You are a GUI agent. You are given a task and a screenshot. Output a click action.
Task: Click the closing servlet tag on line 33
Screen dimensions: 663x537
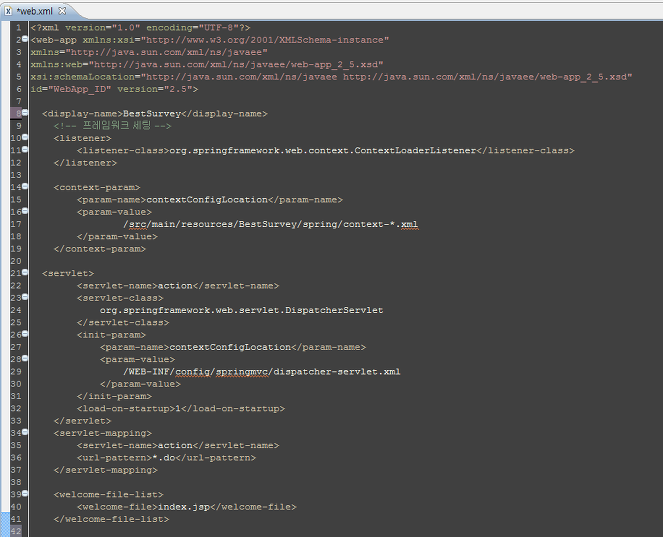click(x=82, y=421)
